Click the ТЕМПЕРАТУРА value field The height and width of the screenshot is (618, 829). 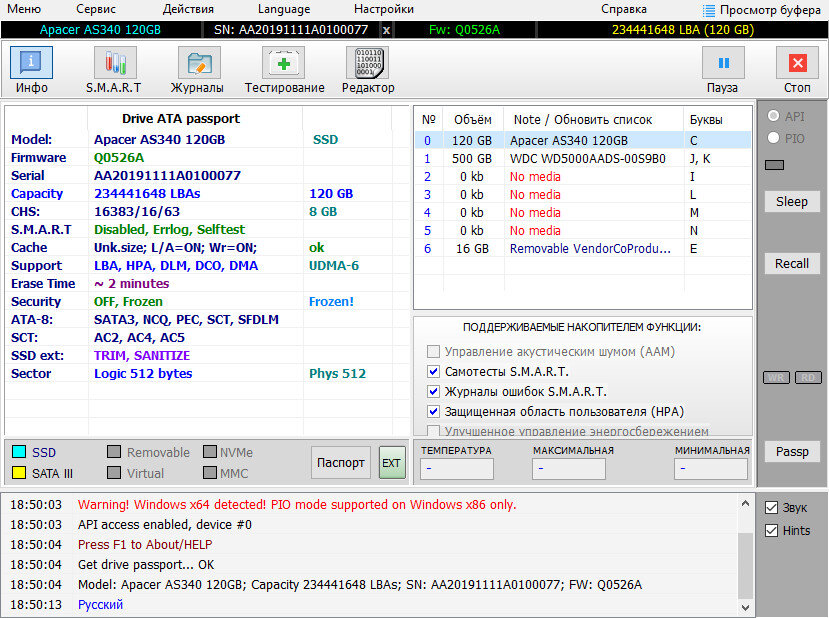click(457, 468)
